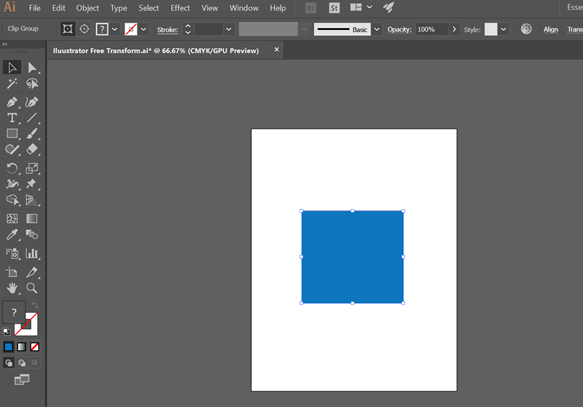Switch to Gradient fill mode
Image resolution: width=583 pixels, height=407 pixels.
[x=22, y=347]
